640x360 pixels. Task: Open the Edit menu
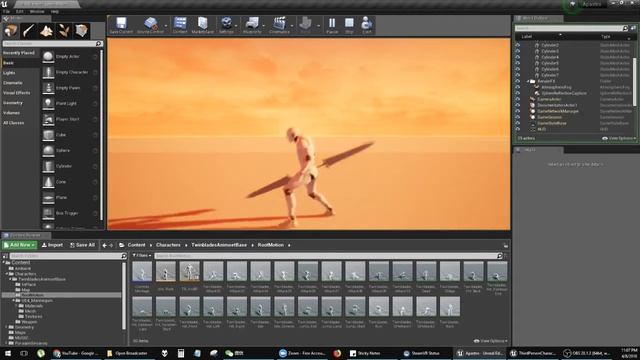click(x=20, y=11)
